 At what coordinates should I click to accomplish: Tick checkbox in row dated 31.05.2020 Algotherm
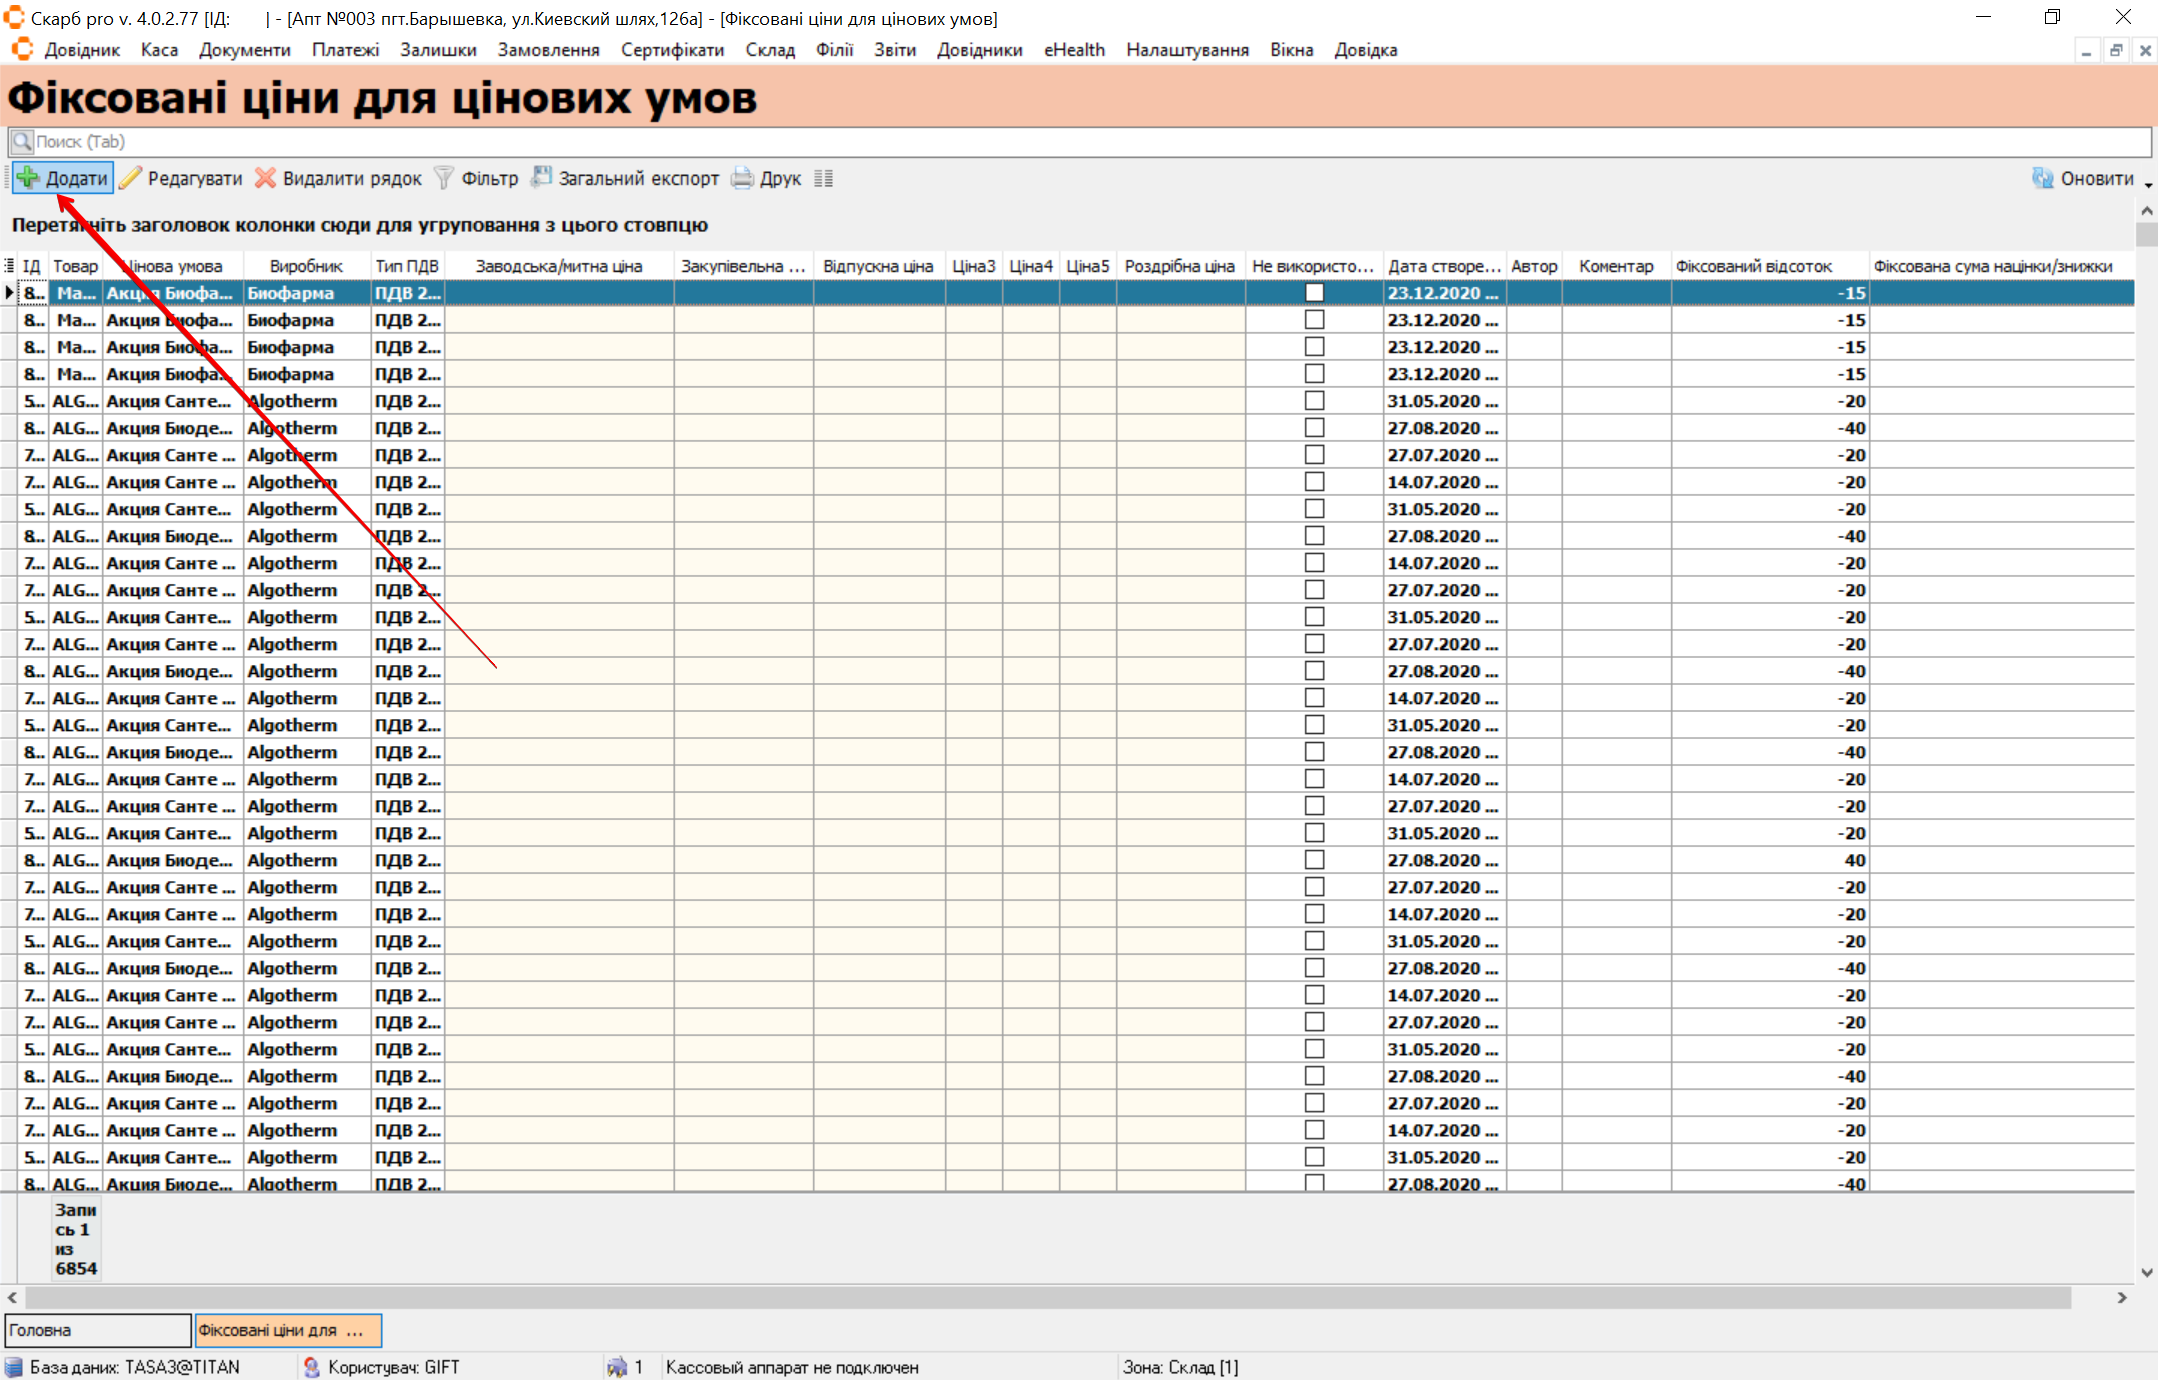pos(1314,401)
